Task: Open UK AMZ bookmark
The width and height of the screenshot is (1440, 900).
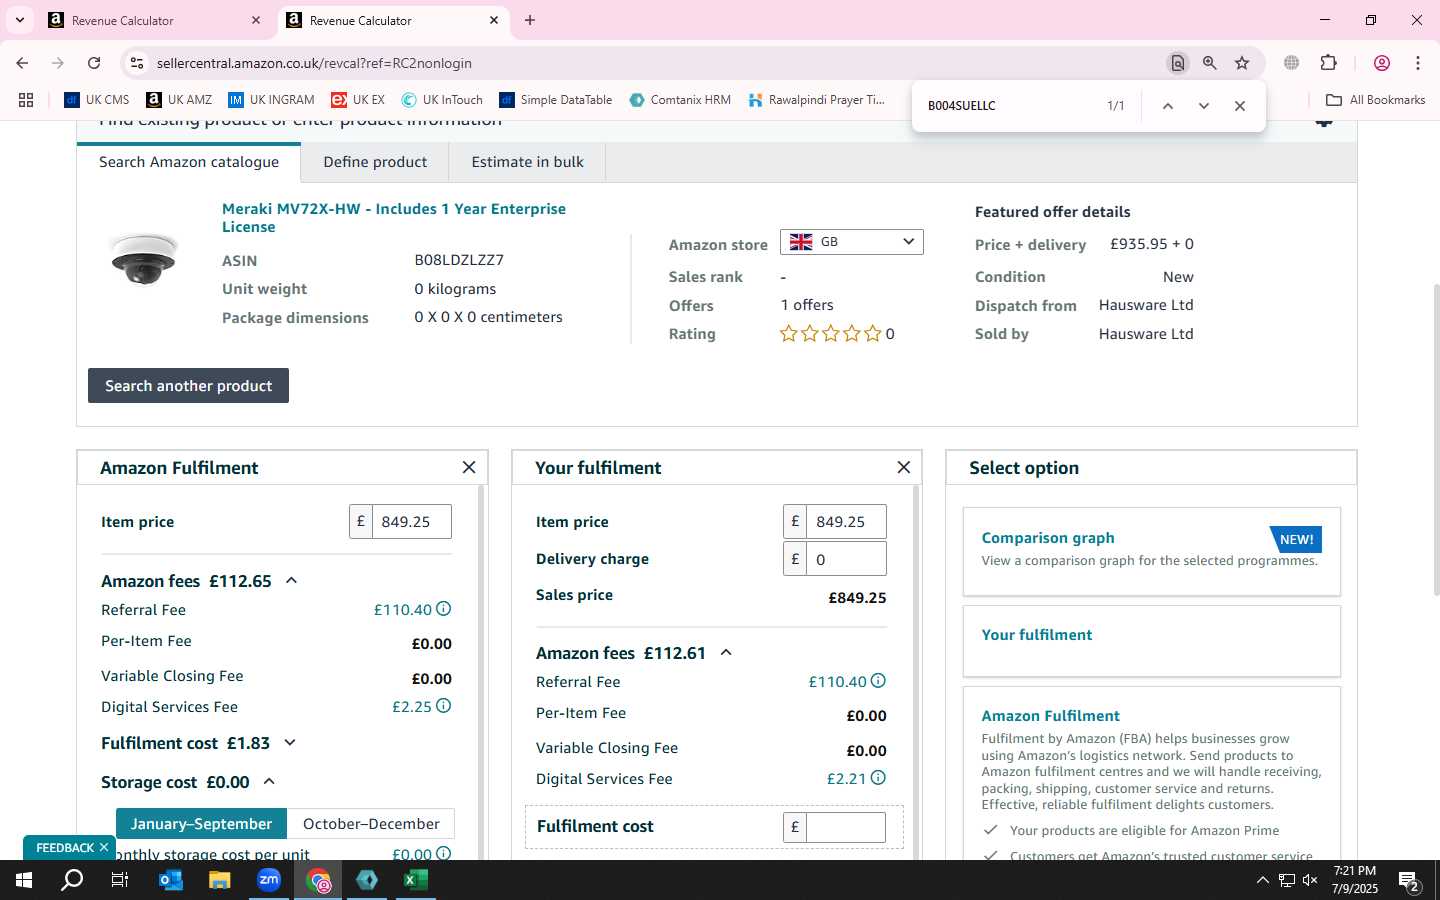Action: [179, 100]
